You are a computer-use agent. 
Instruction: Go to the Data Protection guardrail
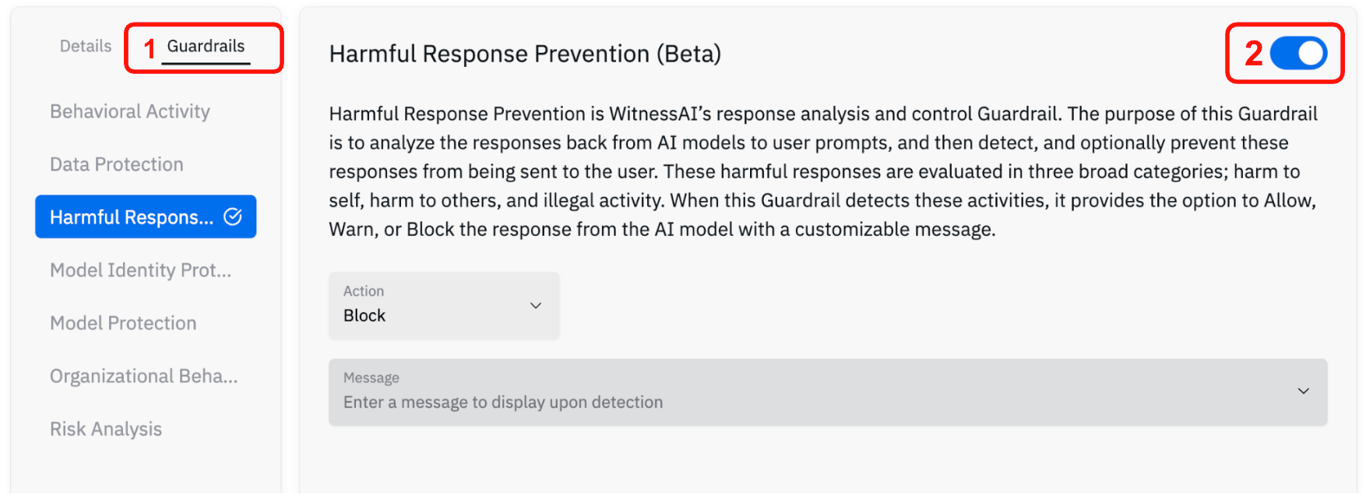coord(117,164)
